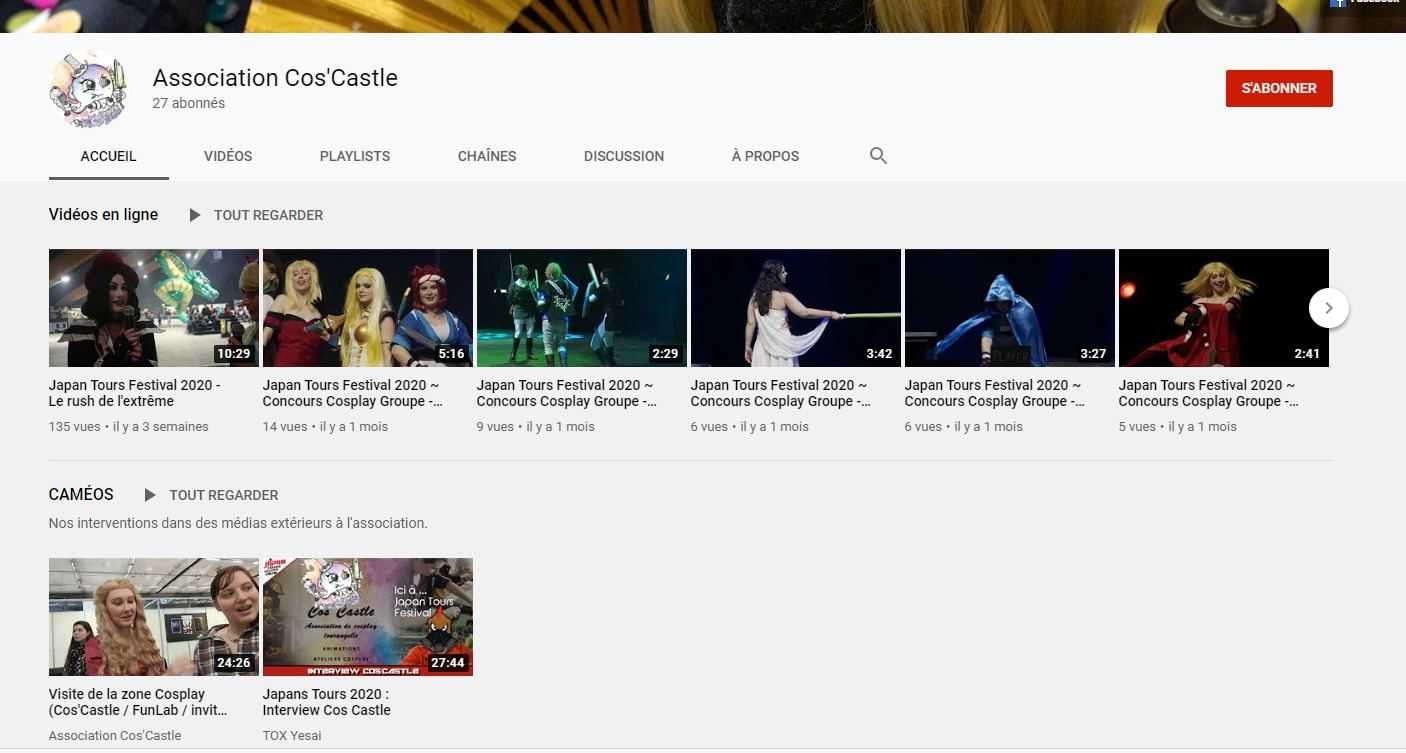Click the '135 vues • il y a 3 semaines' text
Viewport: 1406px width, 753px height.
coord(129,427)
